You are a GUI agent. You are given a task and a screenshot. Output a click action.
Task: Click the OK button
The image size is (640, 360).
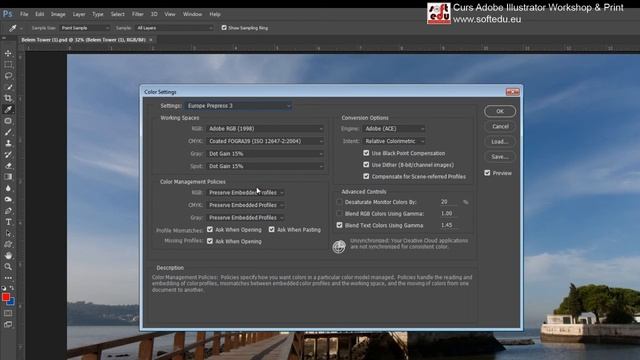(x=500, y=111)
